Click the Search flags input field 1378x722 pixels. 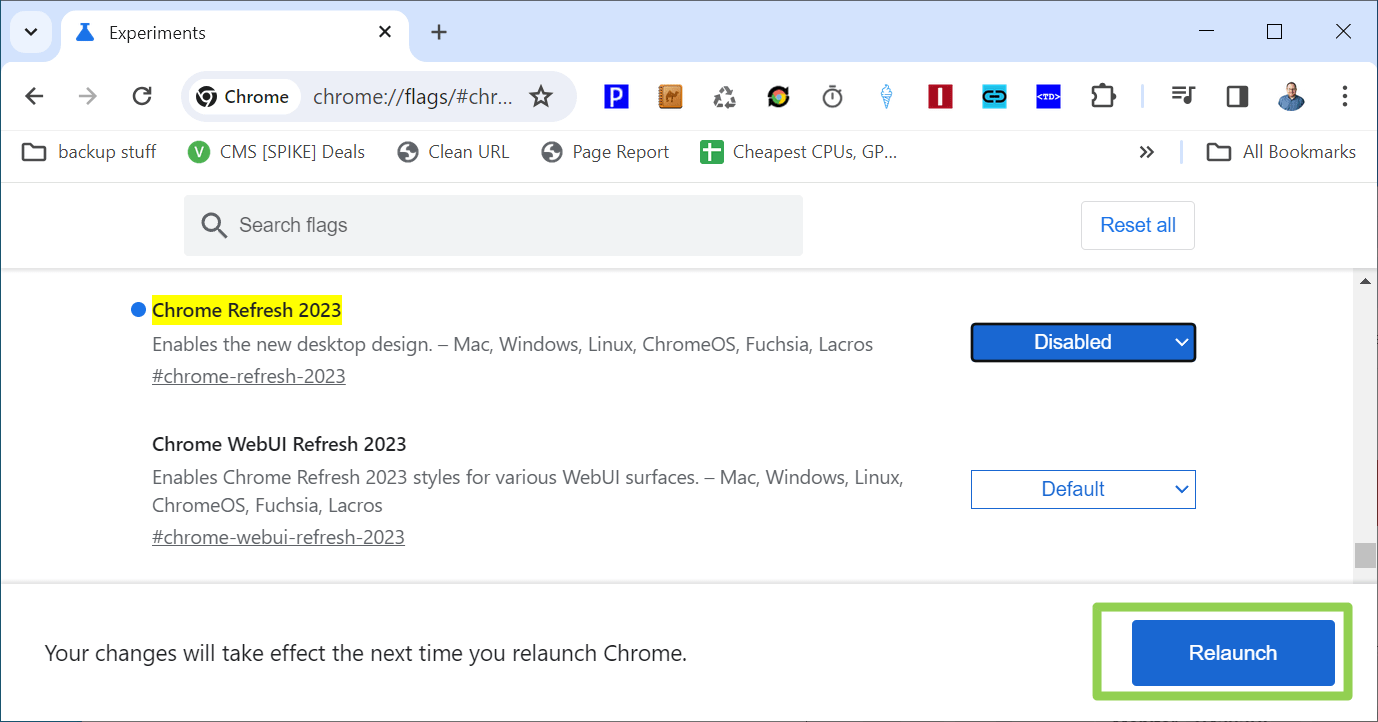click(x=493, y=225)
